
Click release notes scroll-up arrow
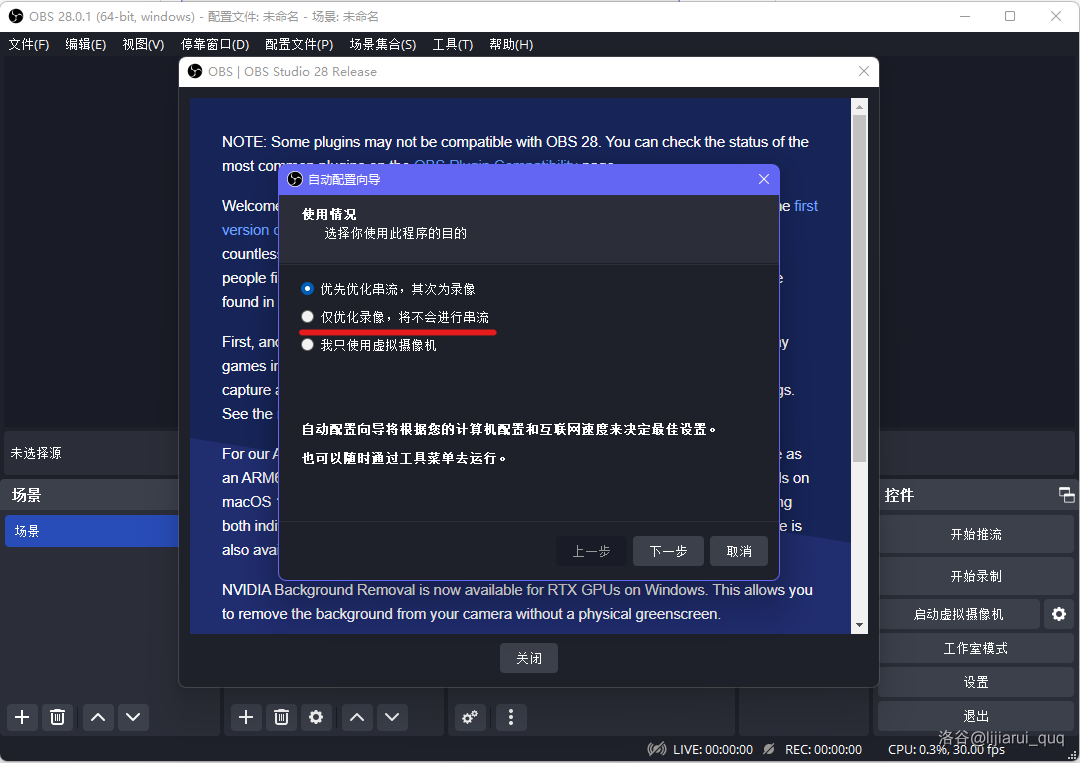tap(860, 107)
